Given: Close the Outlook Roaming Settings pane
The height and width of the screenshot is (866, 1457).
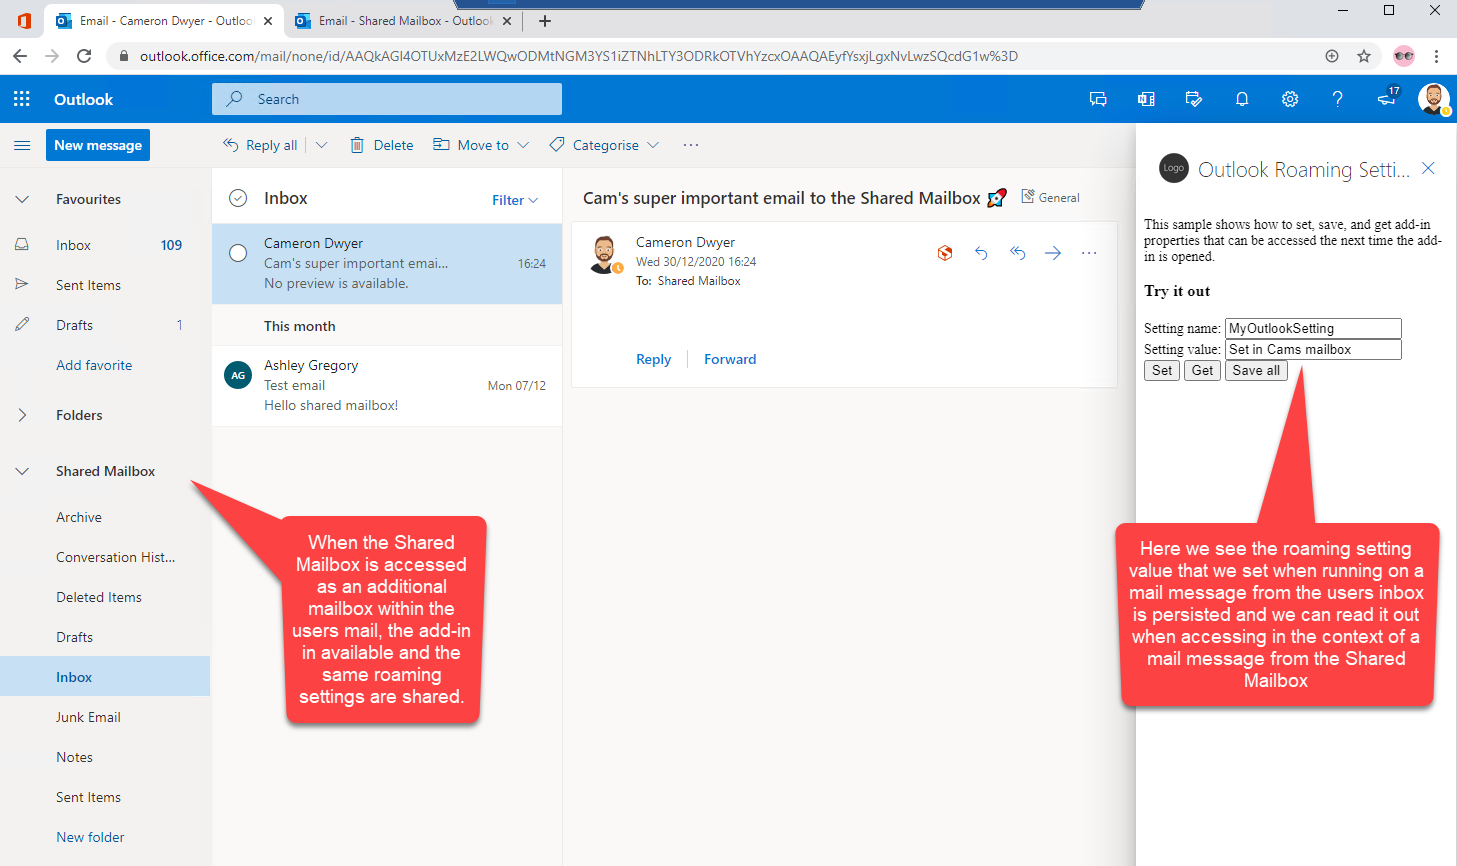Looking at the screenshot, I should tap(1428, 168).
